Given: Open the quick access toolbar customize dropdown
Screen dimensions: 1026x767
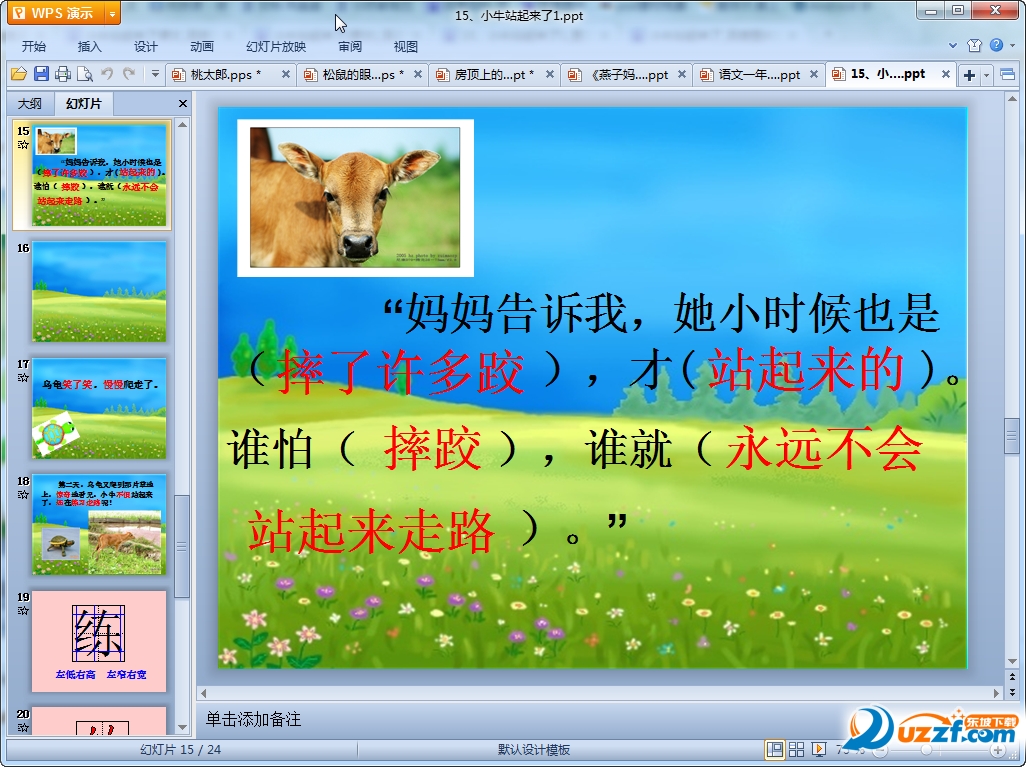Looking at the screenshot, I should click(x=155, y=74).
